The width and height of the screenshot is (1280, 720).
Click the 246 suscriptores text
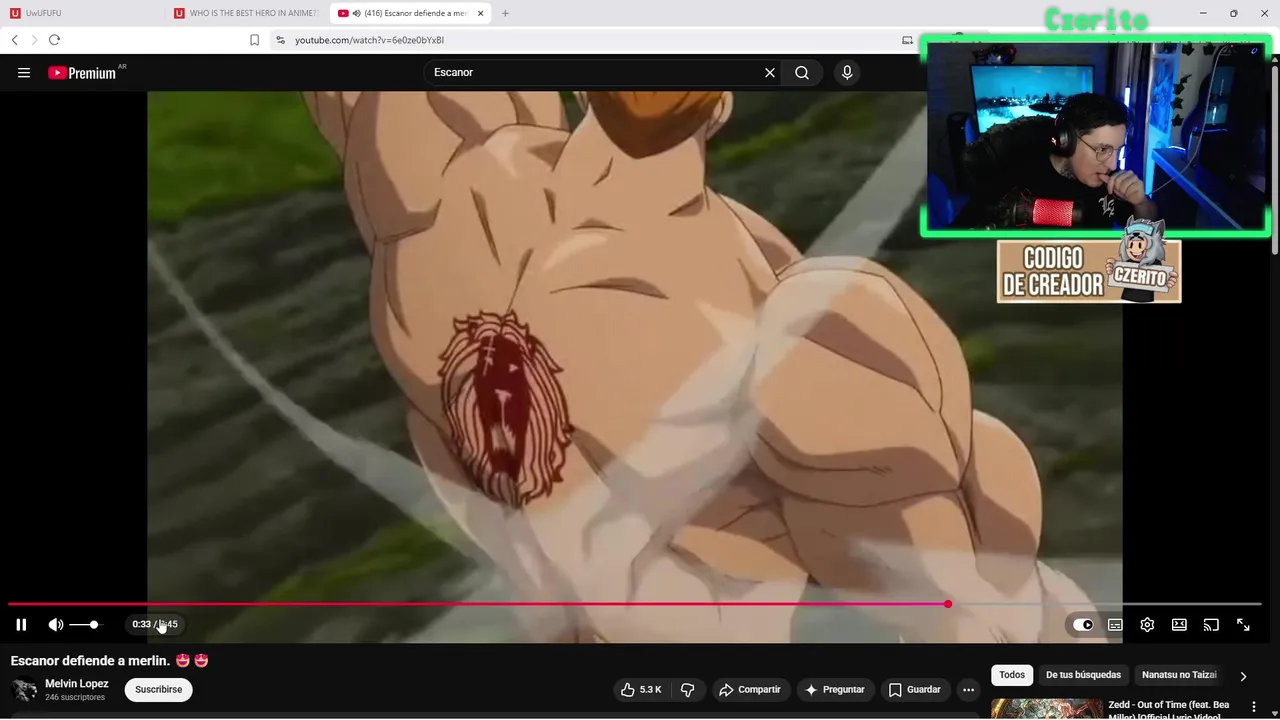tap(75, 698)
